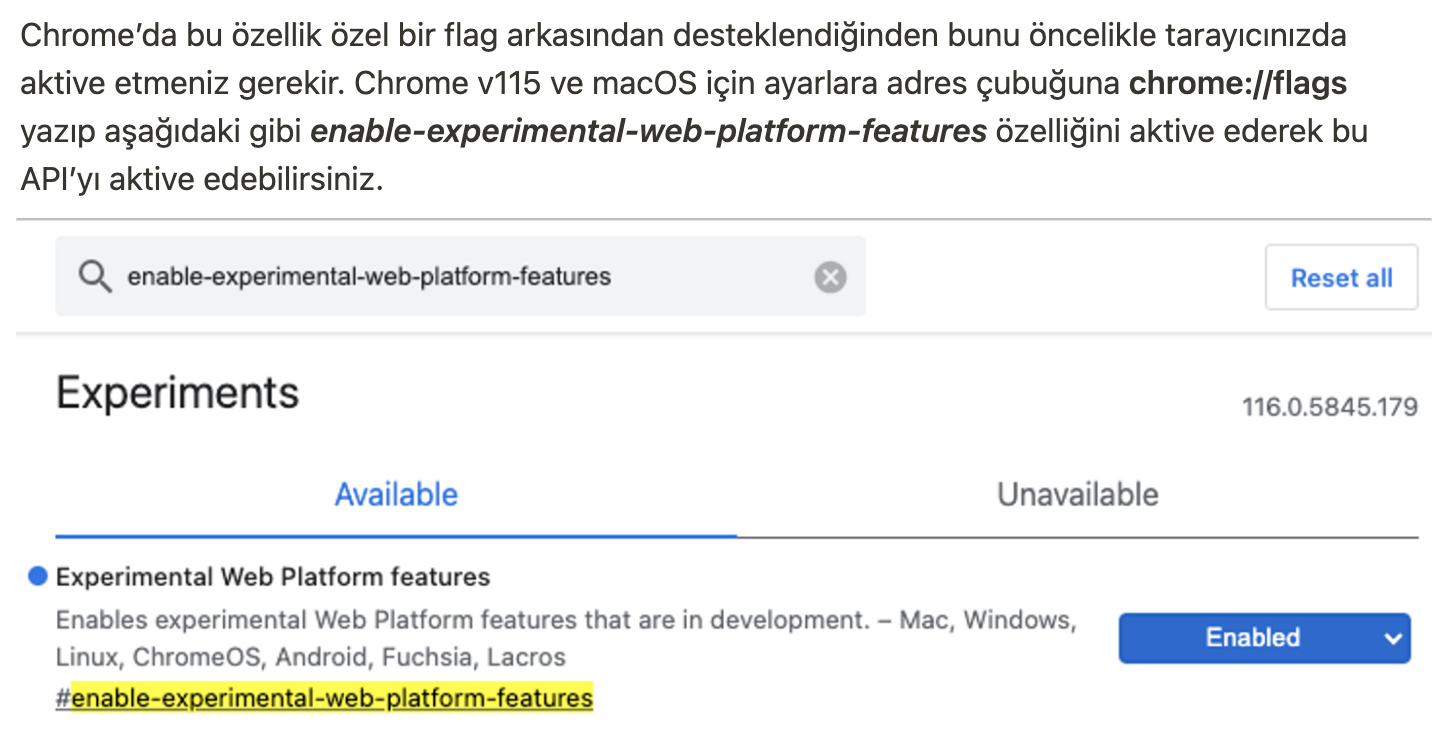
Task: Click the italic enable-experimental-web-platform-features text in the paragraph
Action: tap(649, 132)
